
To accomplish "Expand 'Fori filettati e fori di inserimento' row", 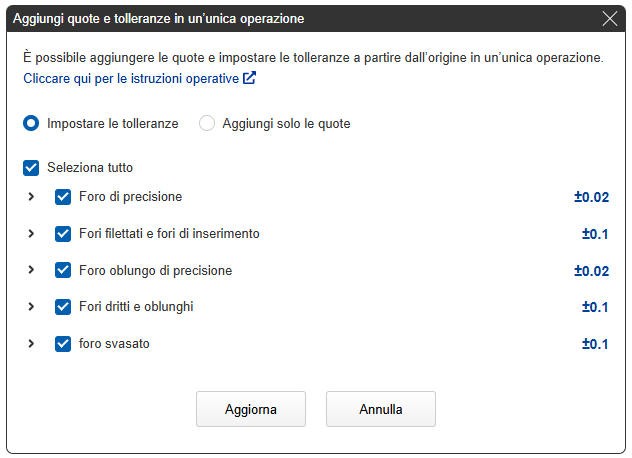I will (x=31, y=234).
